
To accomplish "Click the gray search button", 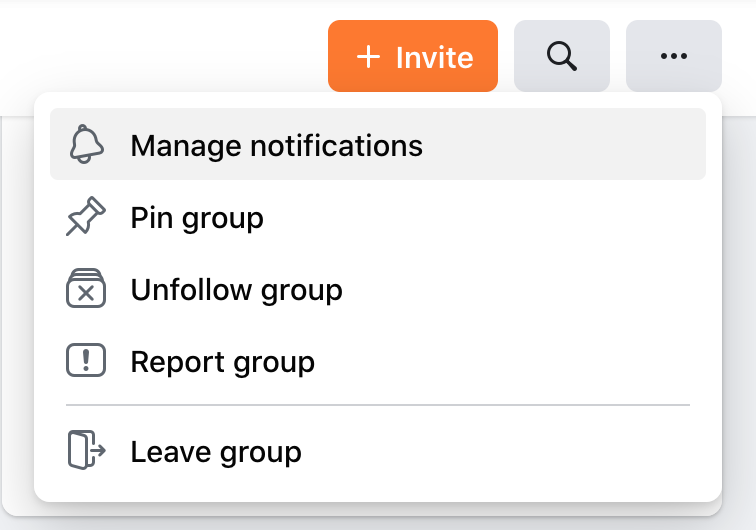I will tap(562, 56).
